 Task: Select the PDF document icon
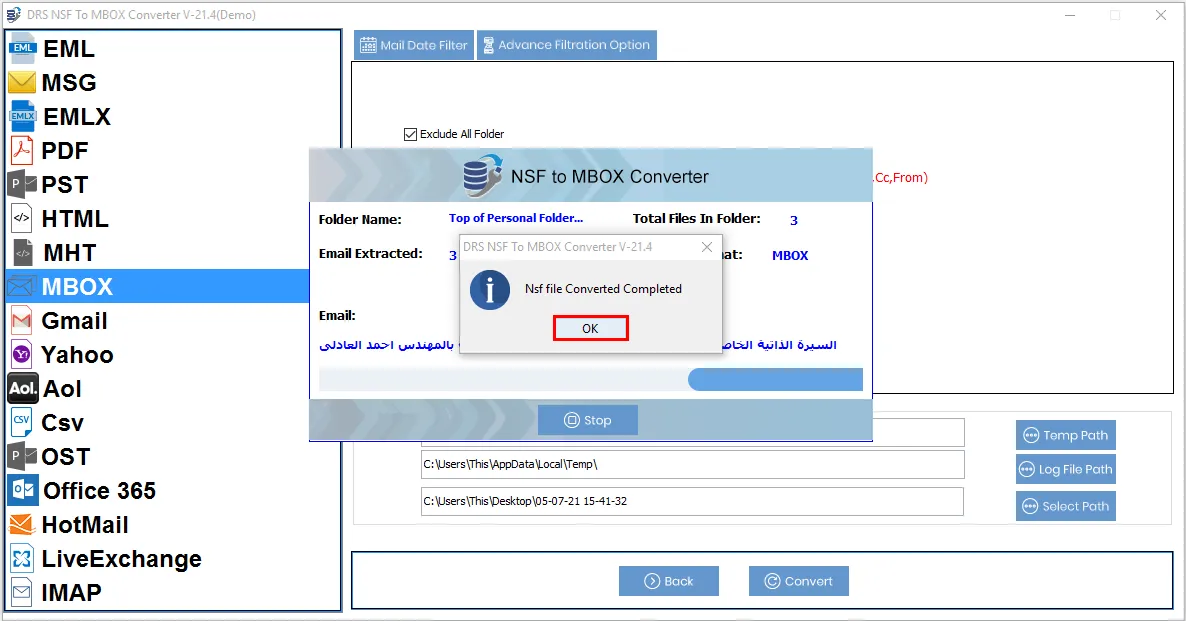coord(22,151)
